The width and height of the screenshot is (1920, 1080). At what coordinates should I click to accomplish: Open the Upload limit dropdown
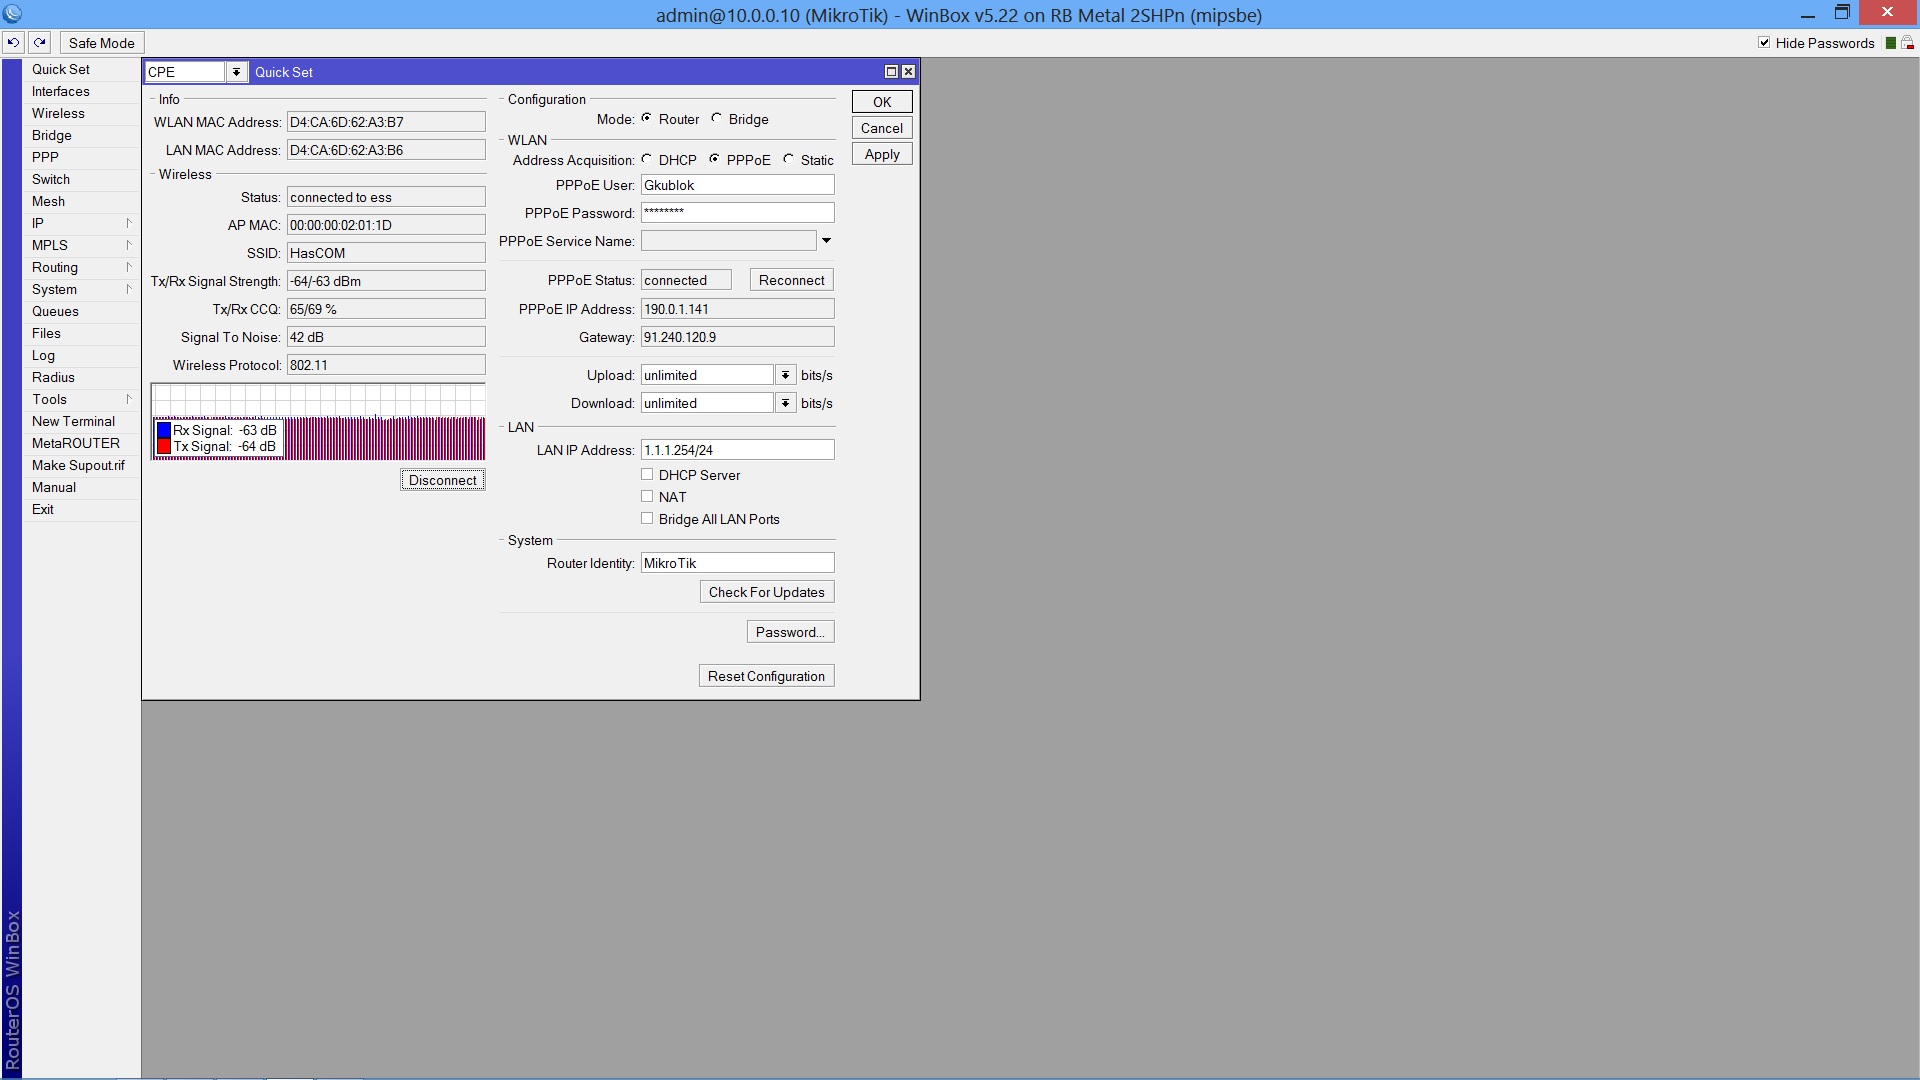[785, 375]
